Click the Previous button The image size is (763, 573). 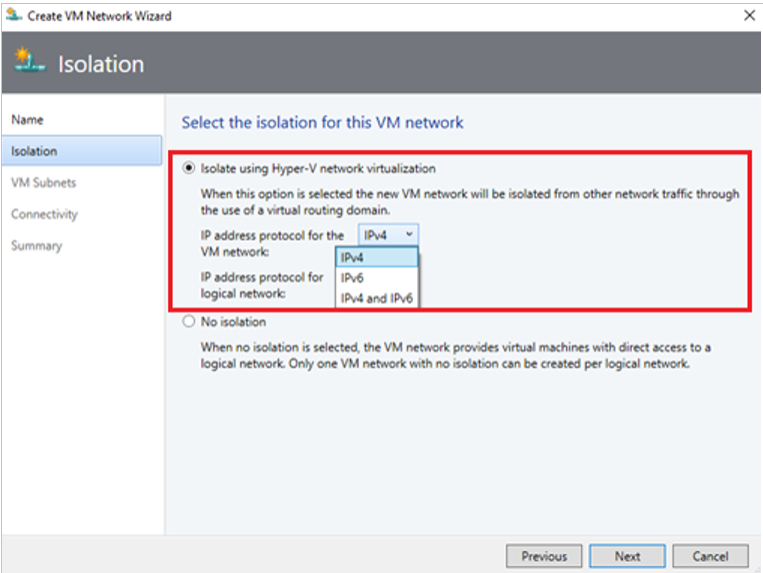click(544, 556)
